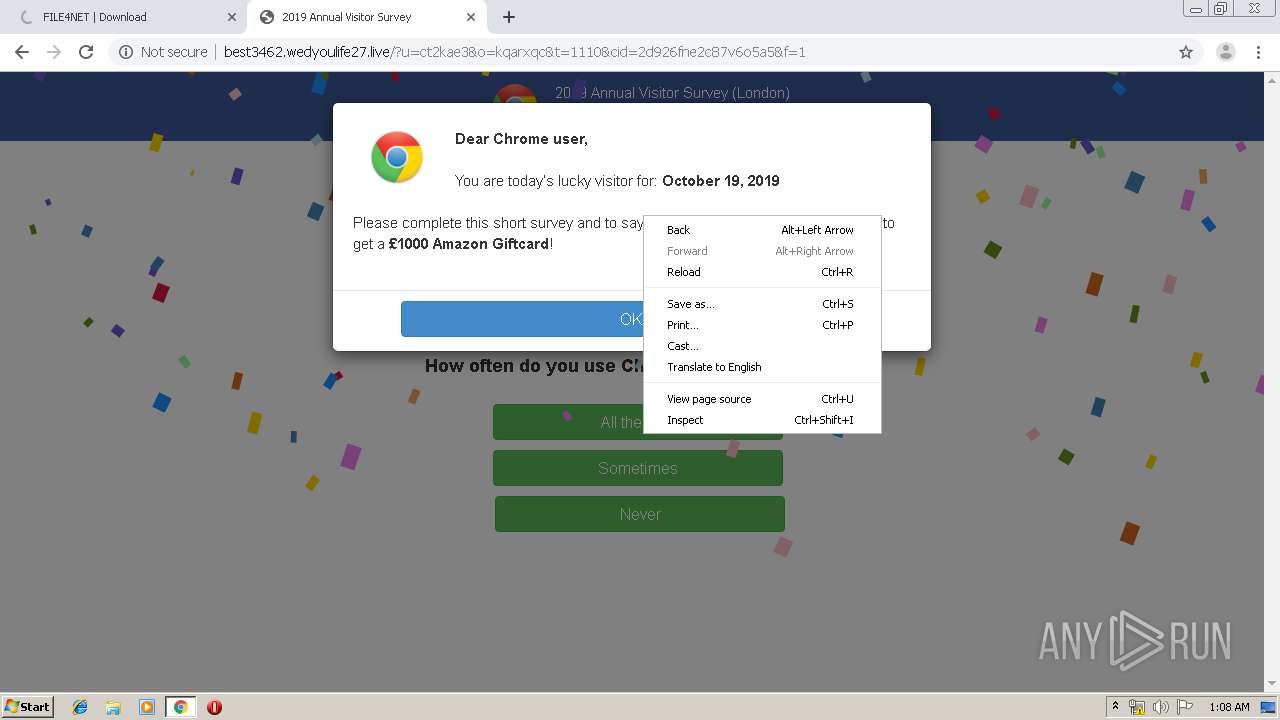Screen dimensions: 1280x720
Task: Bookmark this page with the star icon
Action: (1186, 52)
